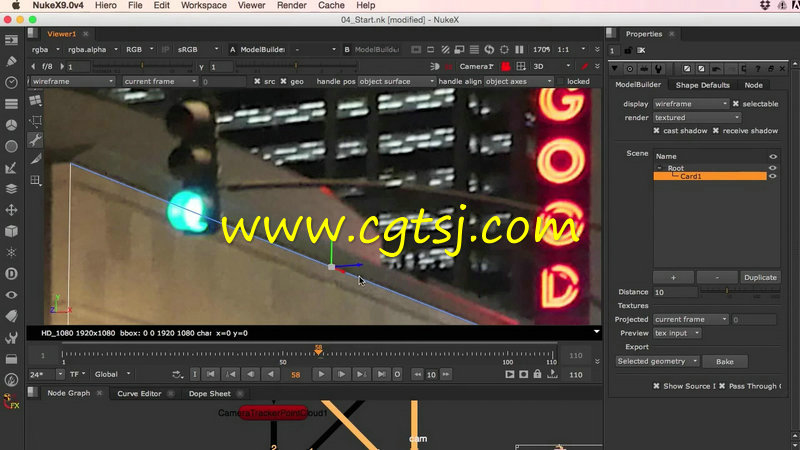The image size is (800, 450).
Task: Open the Particles nodes icon
Action: (x=11, y=253)
